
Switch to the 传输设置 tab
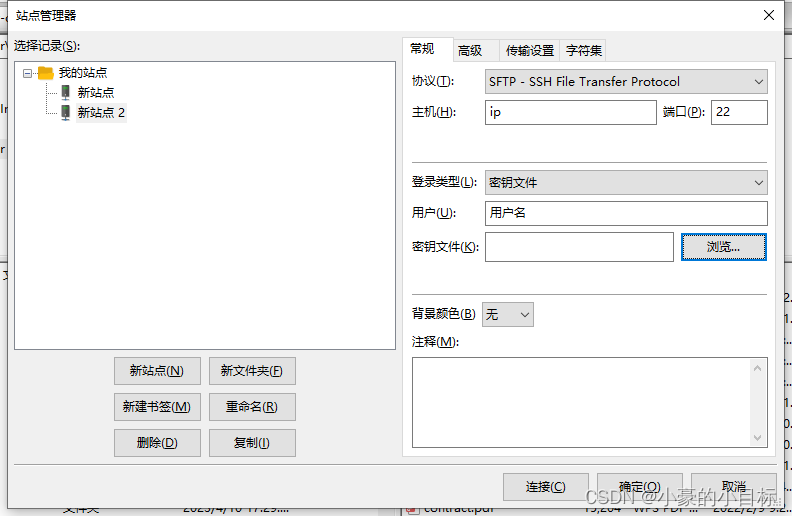pos(529,50)
